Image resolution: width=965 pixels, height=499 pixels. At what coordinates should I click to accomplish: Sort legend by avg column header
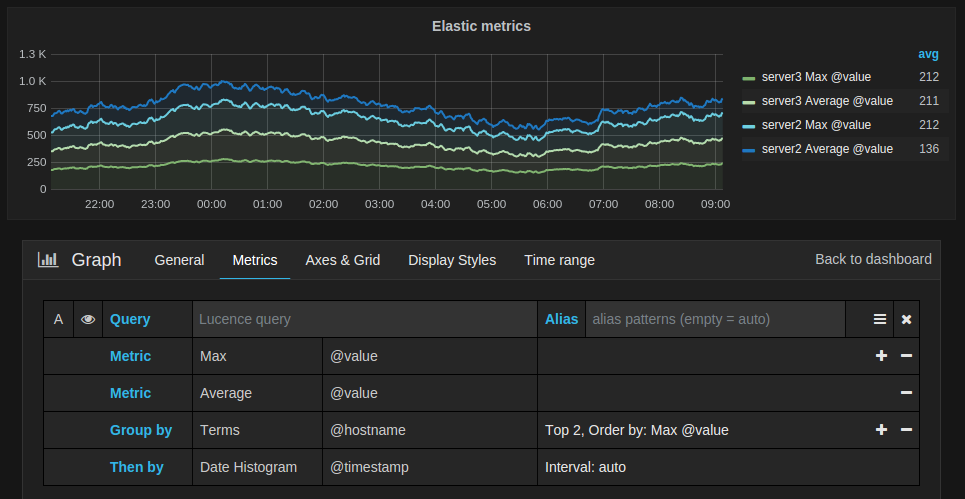coord(927,53)
